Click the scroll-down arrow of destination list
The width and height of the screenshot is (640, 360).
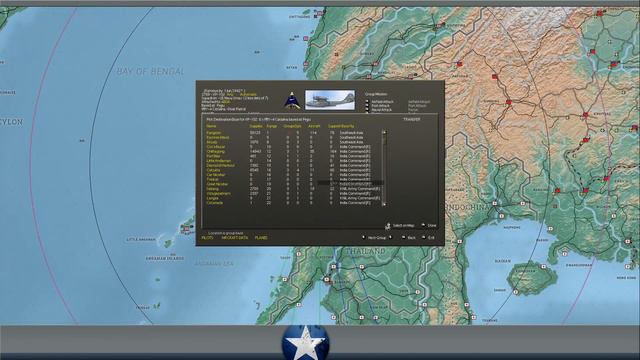click(384, 204)
